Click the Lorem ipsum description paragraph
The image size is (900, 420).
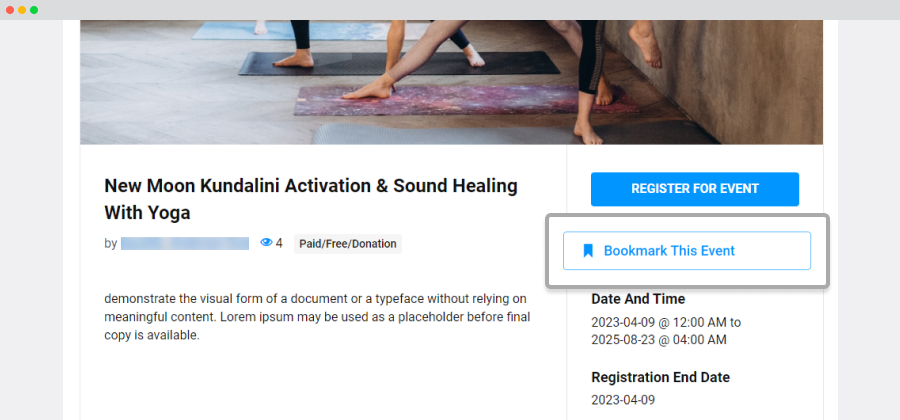pyautogui.click(x=316, y=317)
